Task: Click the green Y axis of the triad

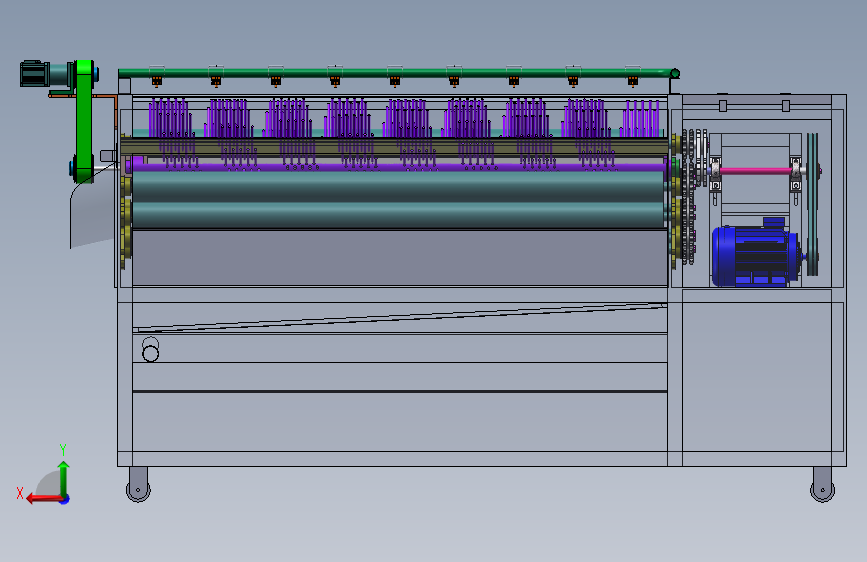Action: (x=64, y=479)
